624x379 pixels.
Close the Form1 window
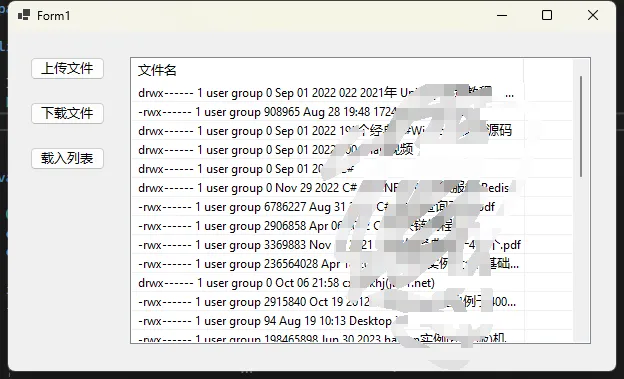[x=593, y=16]
